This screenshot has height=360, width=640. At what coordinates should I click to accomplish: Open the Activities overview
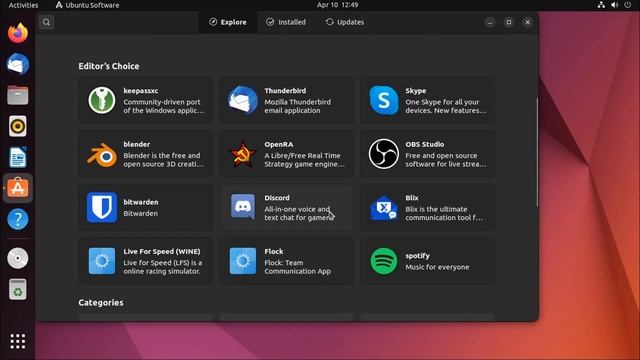(23, 5)
